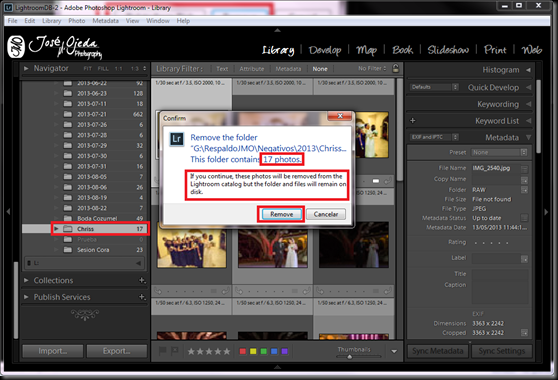Select the green color label swatch

click(x=264, y=351)
